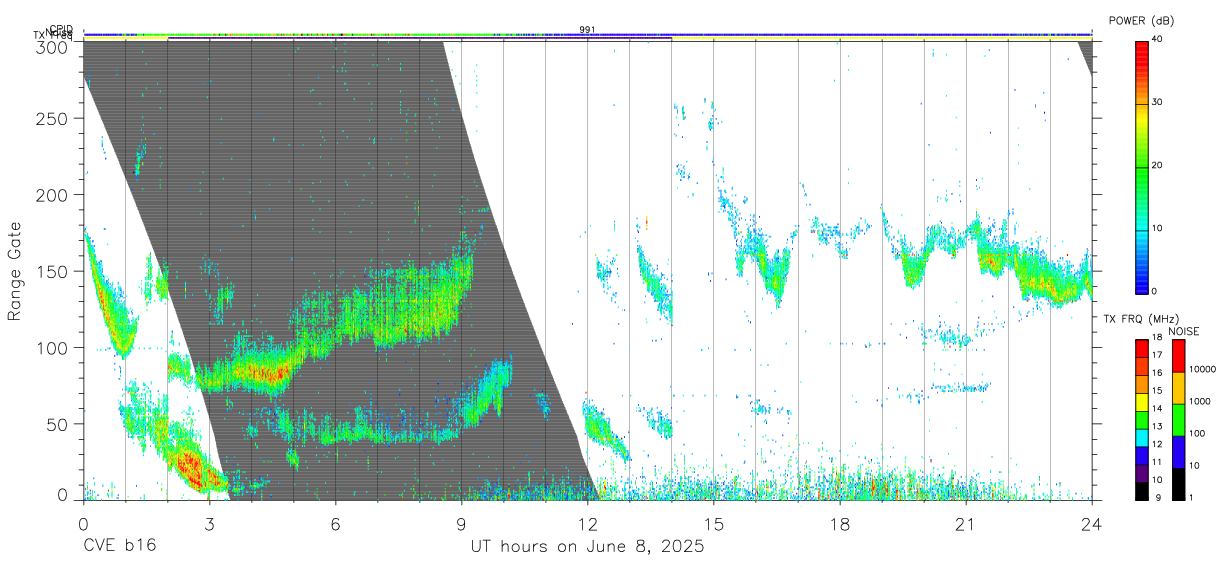Click the y-axis tick label 50
This screenshot has height=567, width=1228.
(x=57, y=424)
